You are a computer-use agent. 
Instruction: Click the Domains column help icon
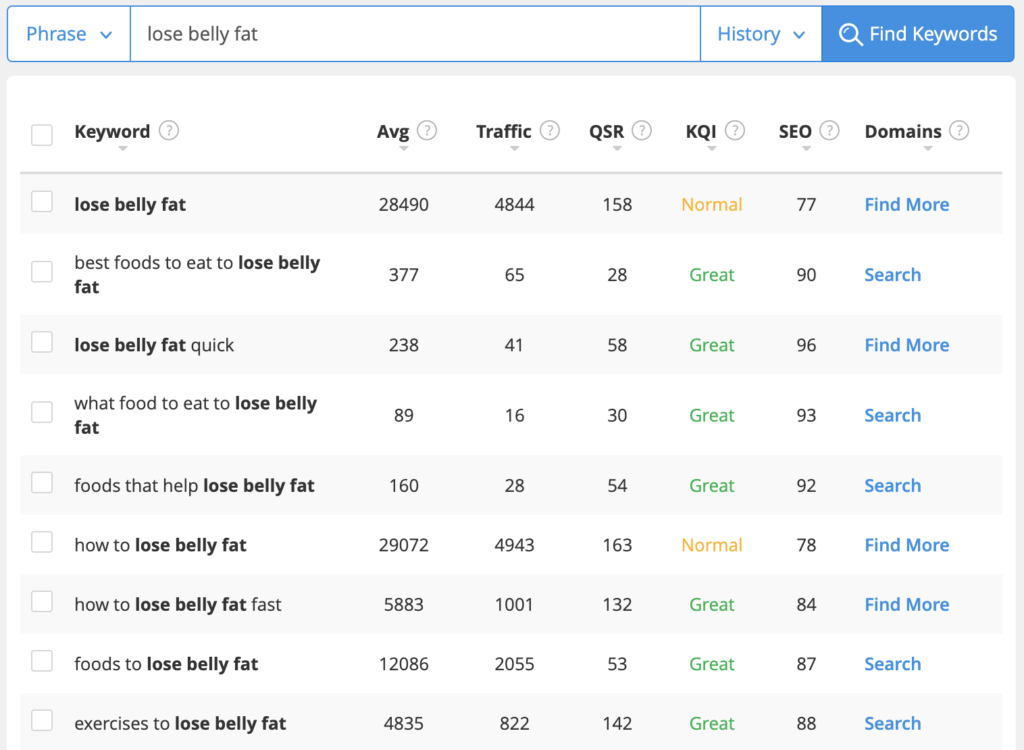click(959, 130)
